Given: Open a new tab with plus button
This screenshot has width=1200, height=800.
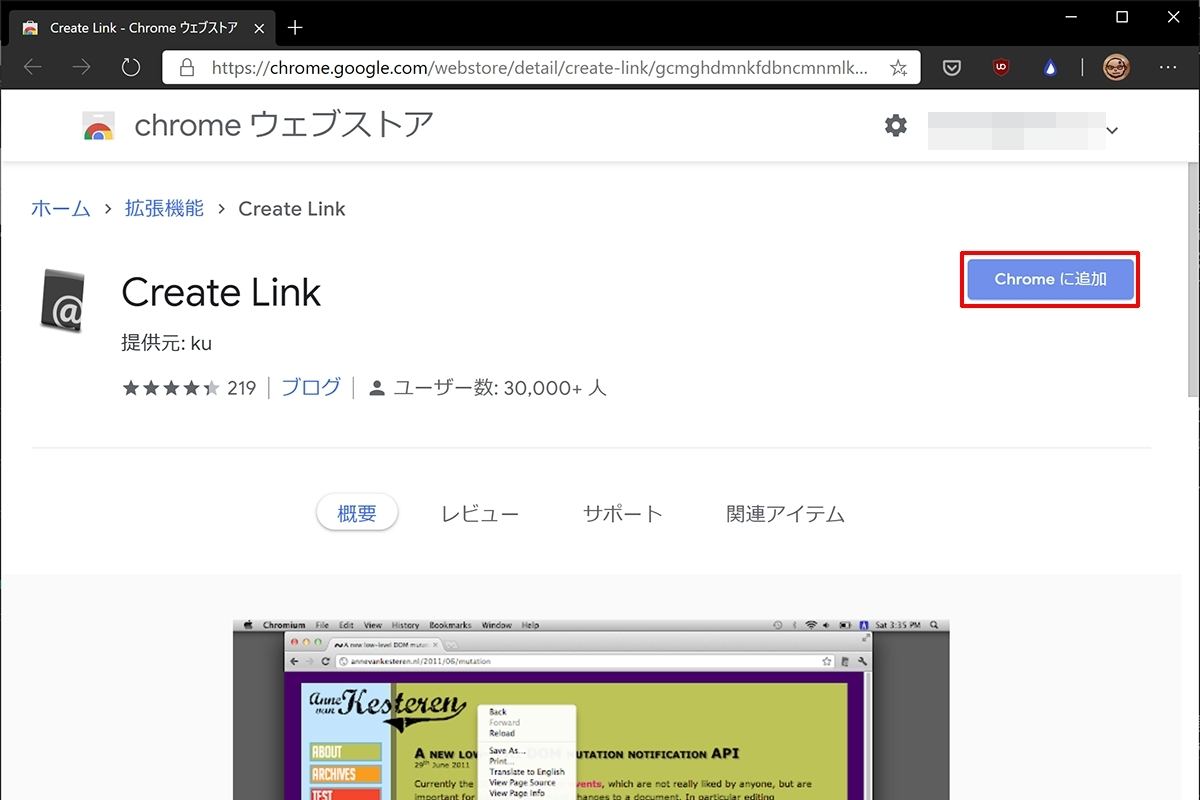Looking at the screenshot, I should pos(295,27).
